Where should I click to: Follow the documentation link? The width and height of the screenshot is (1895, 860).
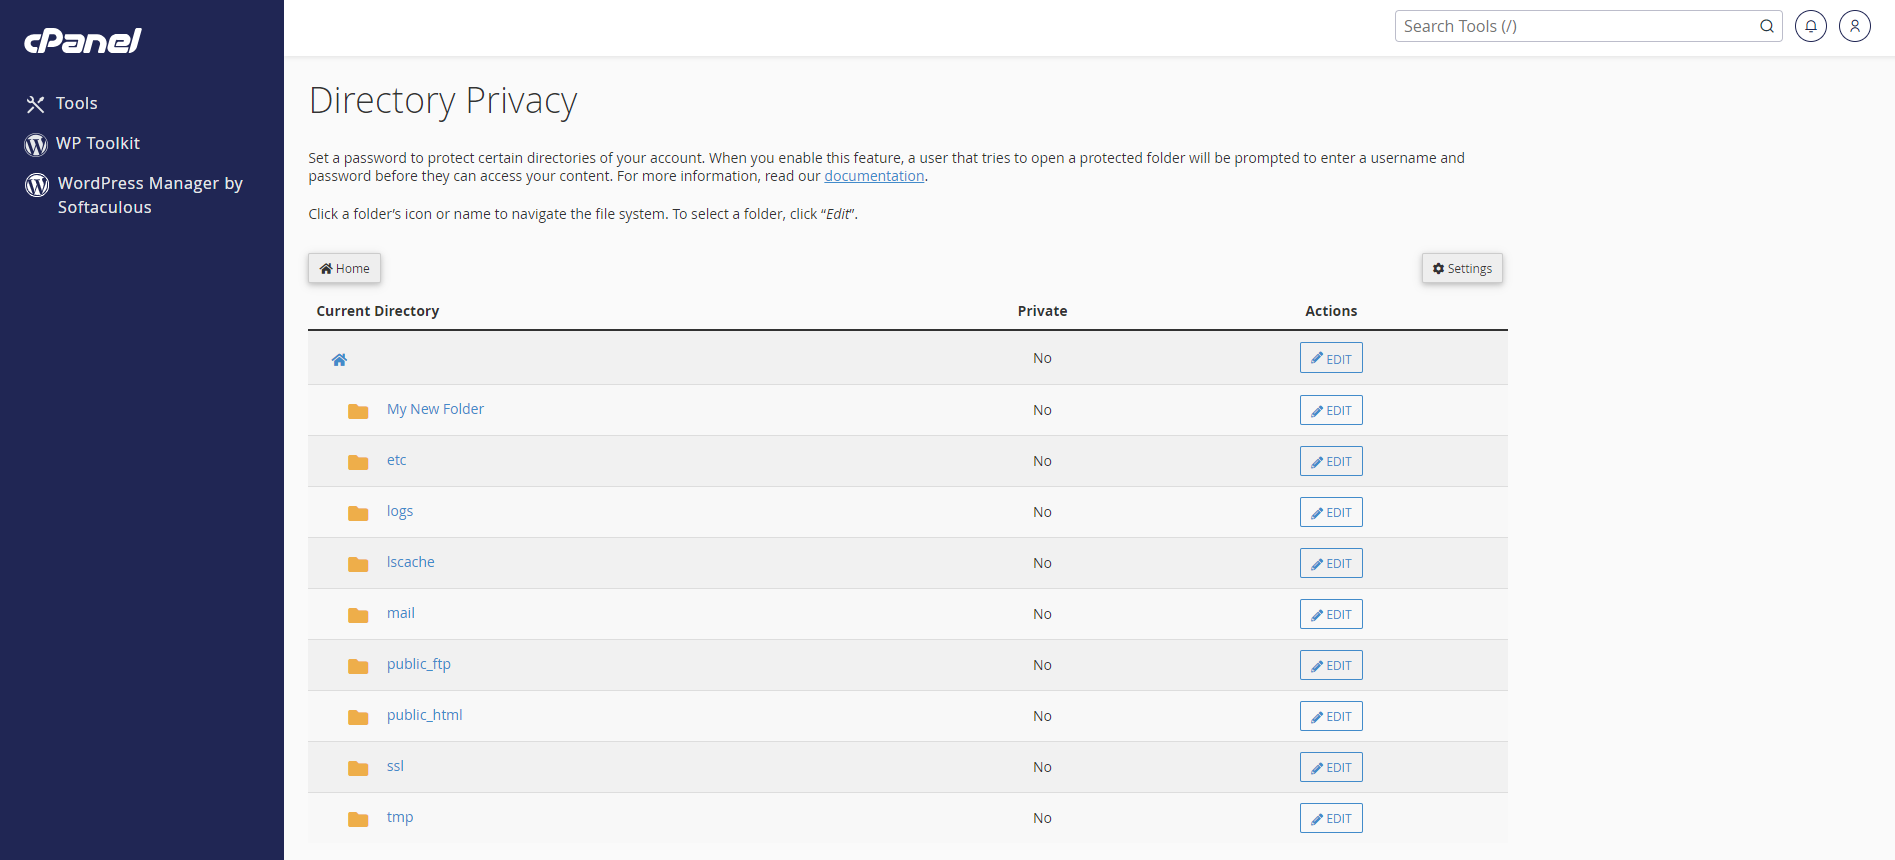(874, 176)
